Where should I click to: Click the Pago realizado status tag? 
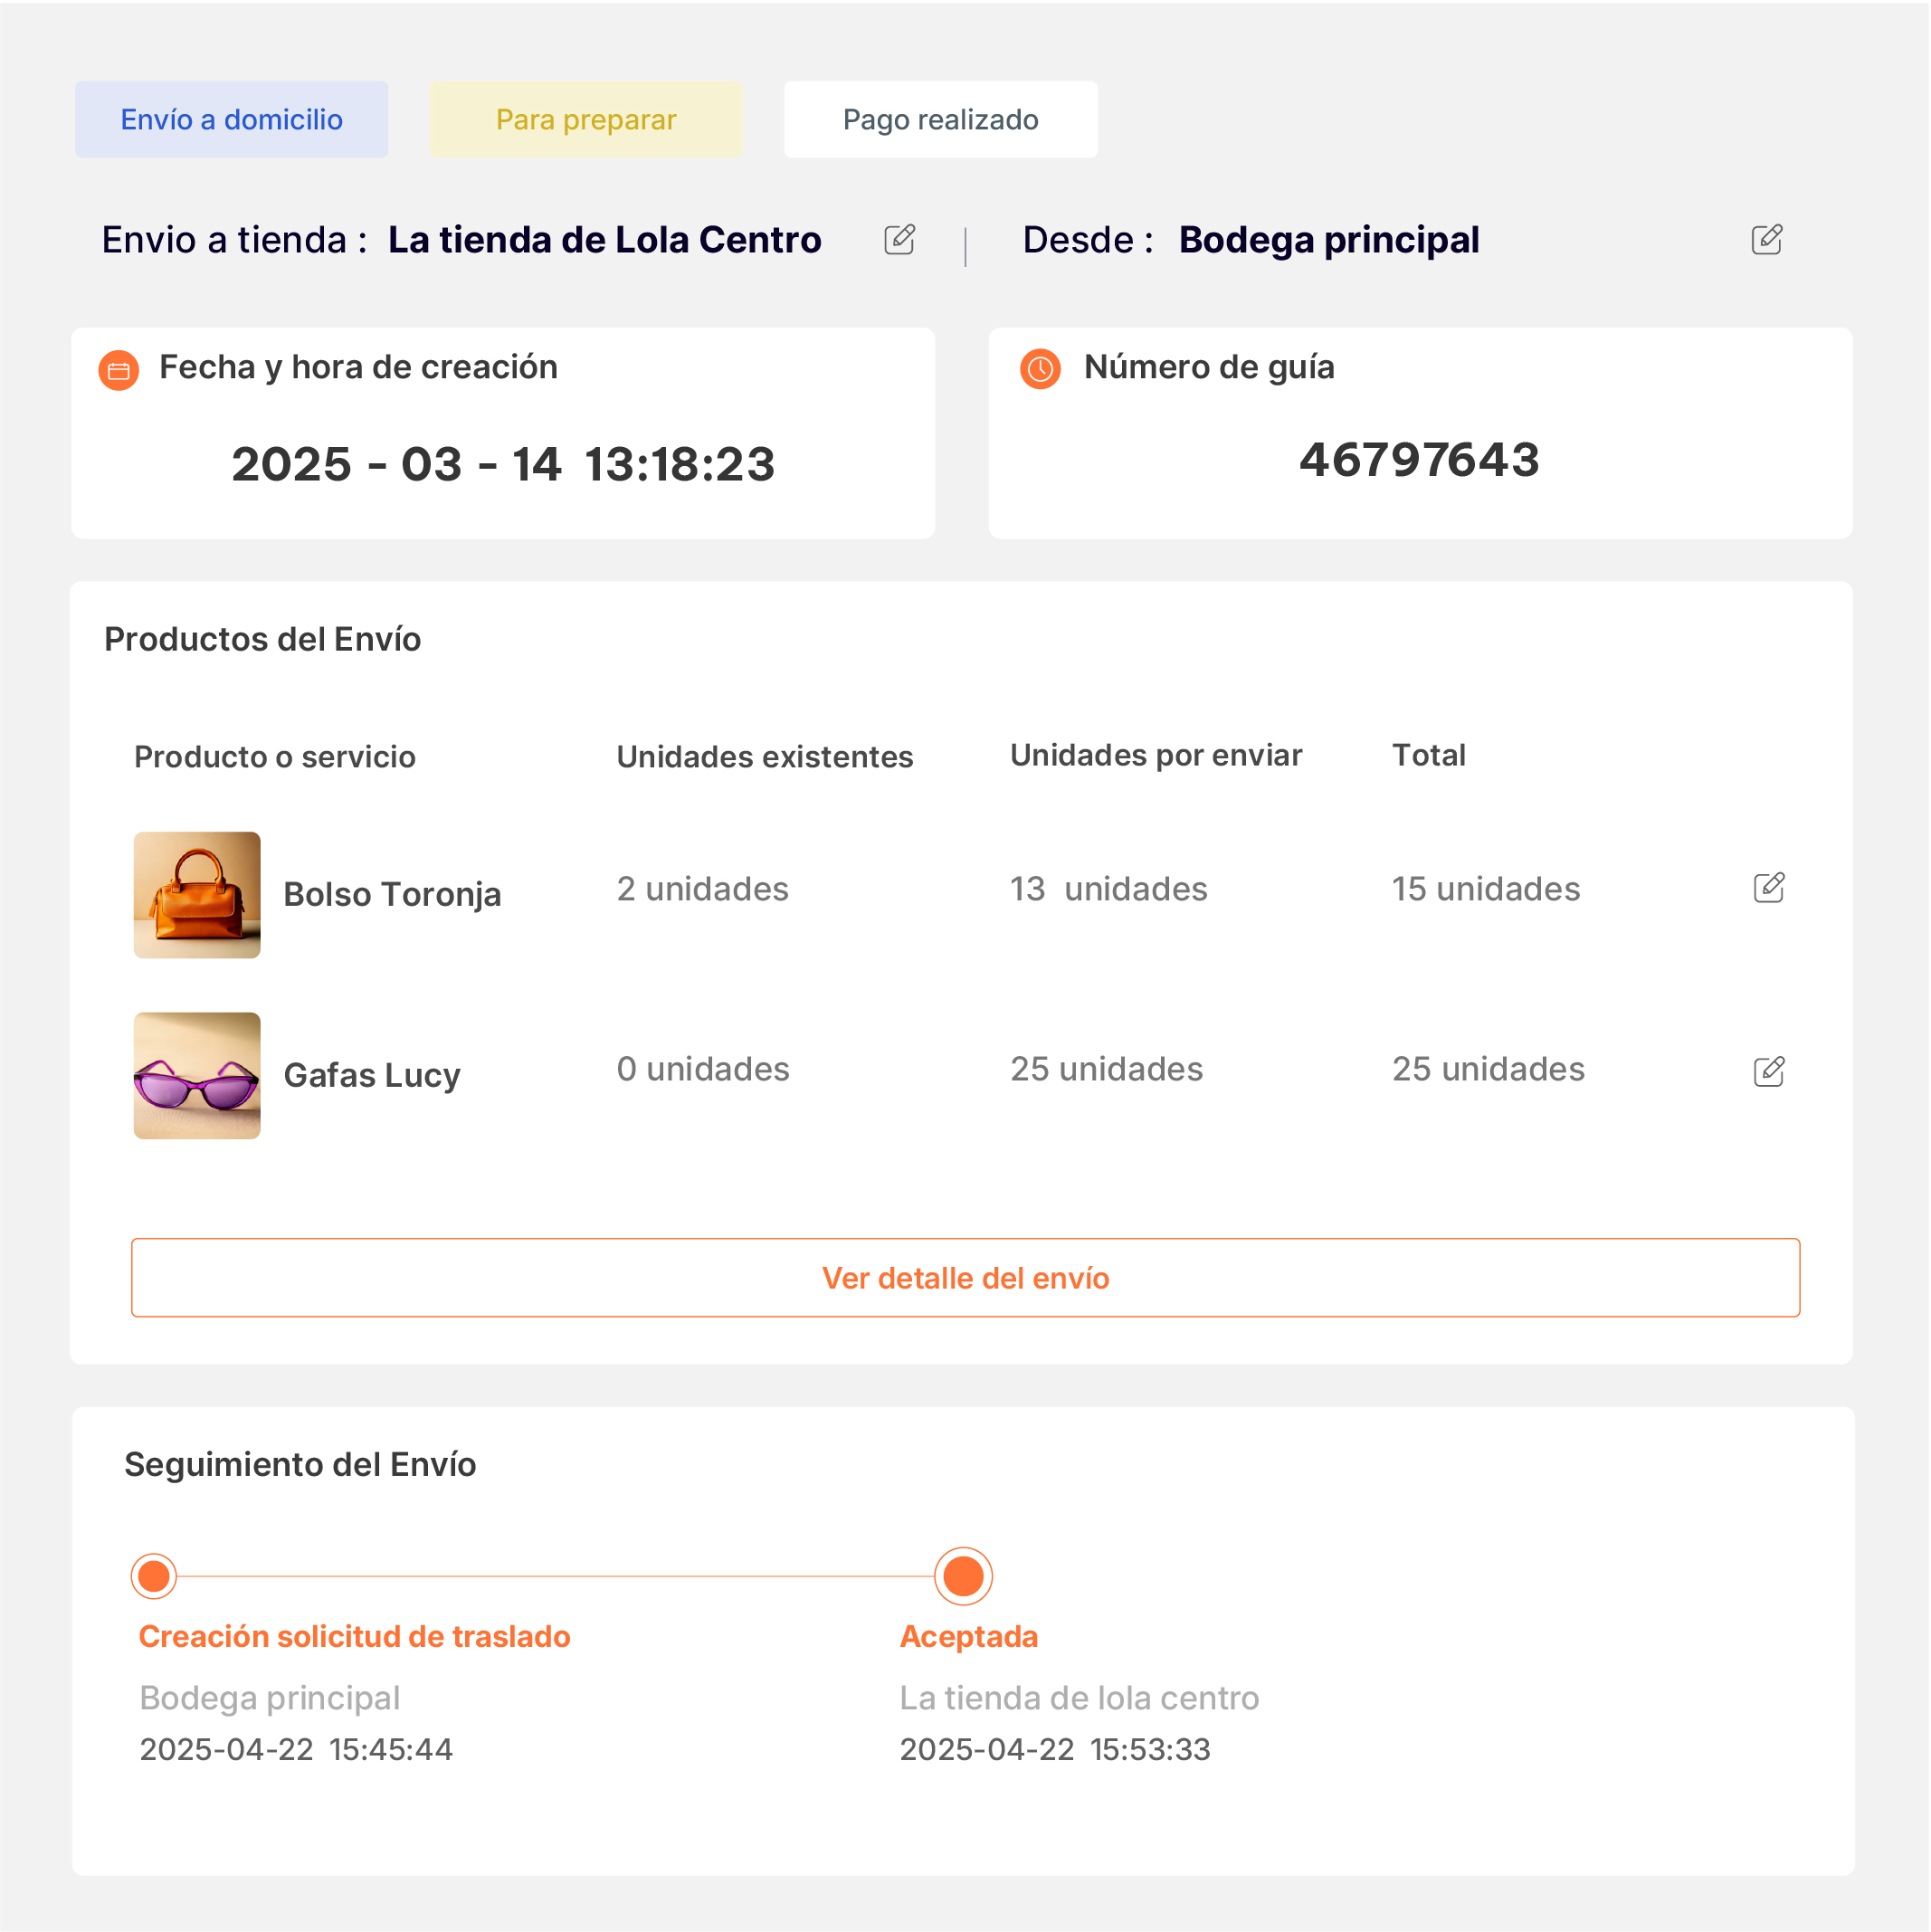(940, 120)
